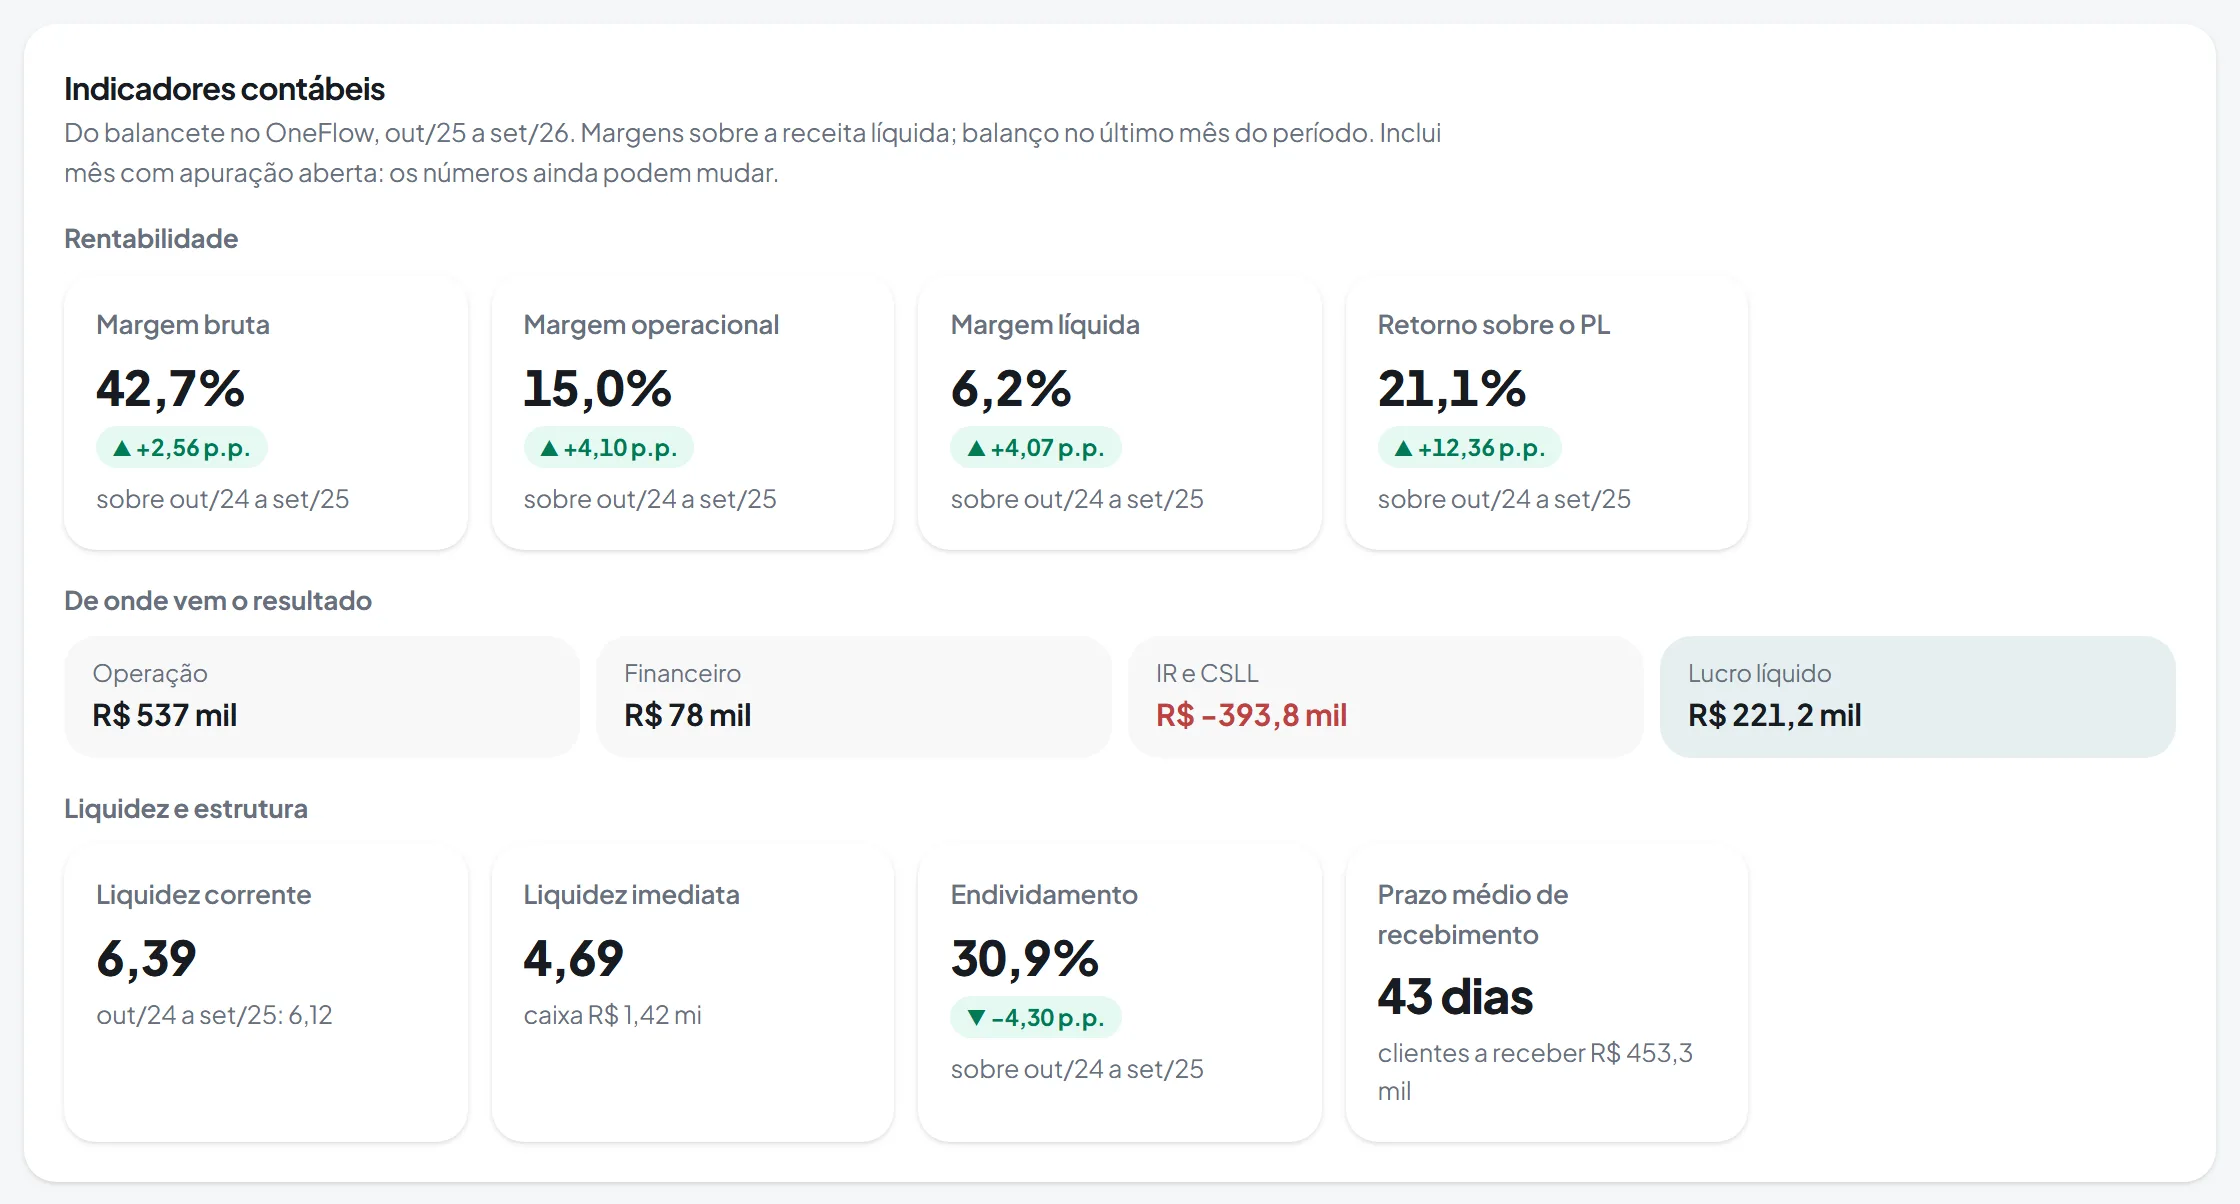Screen dimensions: 2240x1204
Task: Click the Liquidez e estrutura heading
Action: [x=186, y=809]
